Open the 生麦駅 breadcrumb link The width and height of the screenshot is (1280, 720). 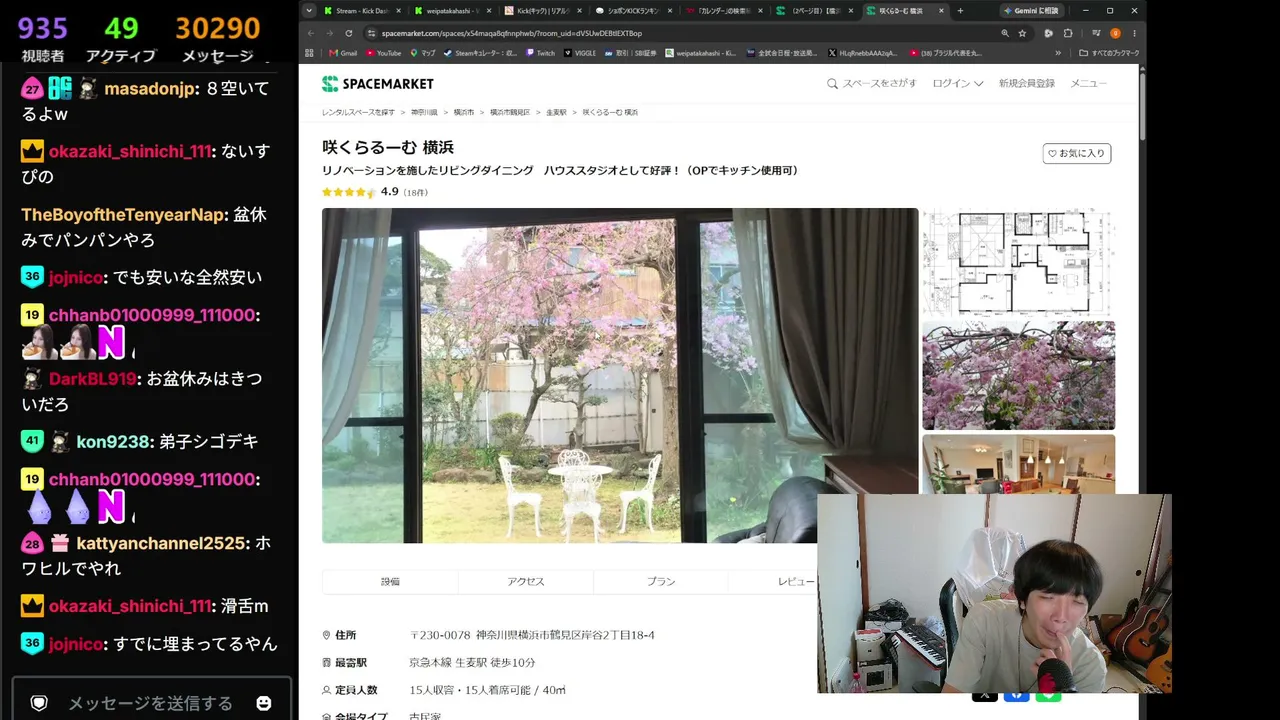click(x=557, y=112)
